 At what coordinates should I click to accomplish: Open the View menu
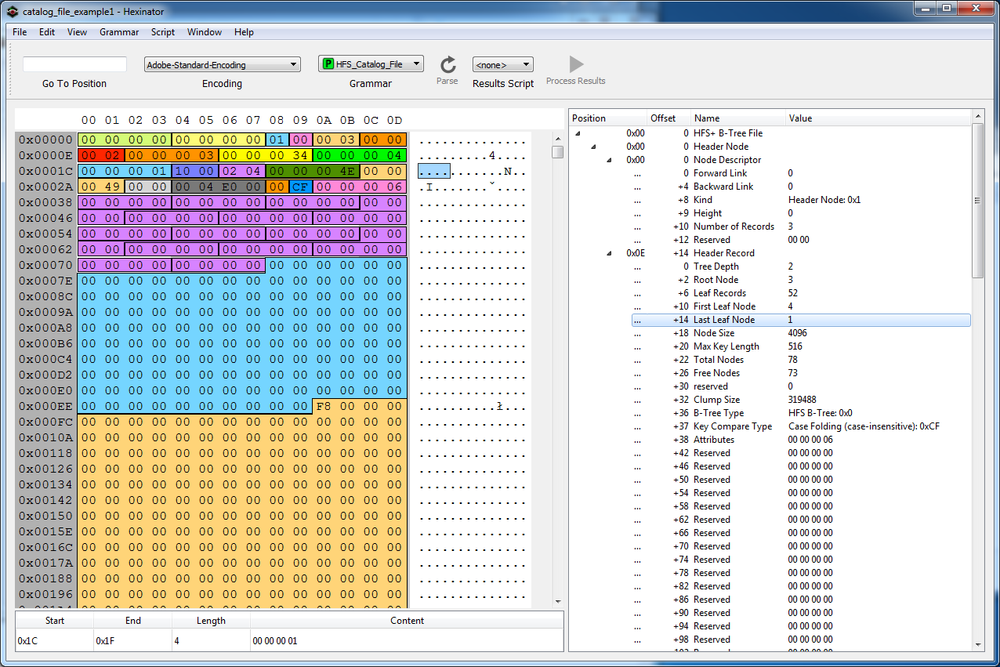pos(77,32)
